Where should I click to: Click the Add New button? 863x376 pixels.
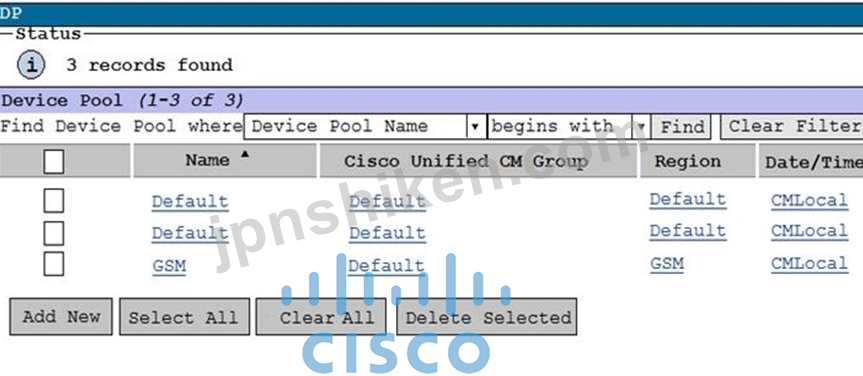tap(61, 317)
